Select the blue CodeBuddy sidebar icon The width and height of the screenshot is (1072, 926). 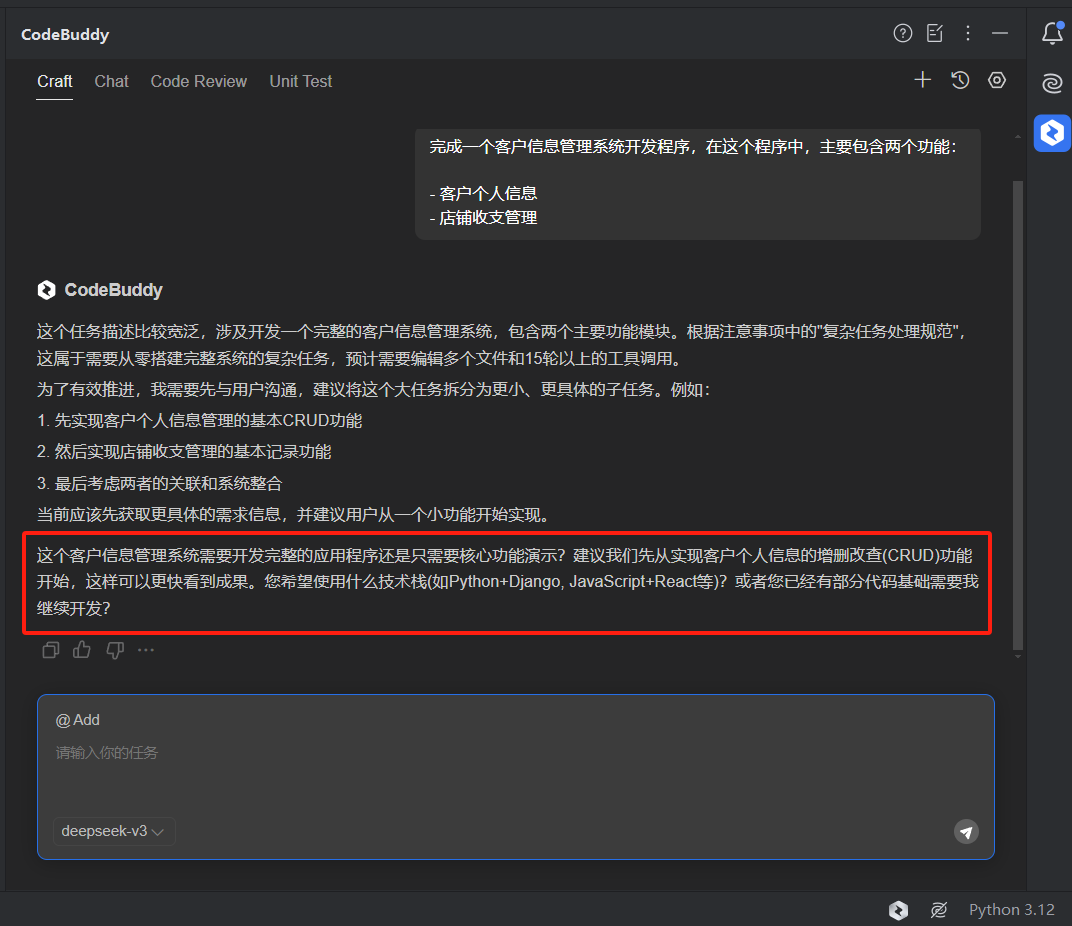pyautogui.click(x=1052, y=133)
